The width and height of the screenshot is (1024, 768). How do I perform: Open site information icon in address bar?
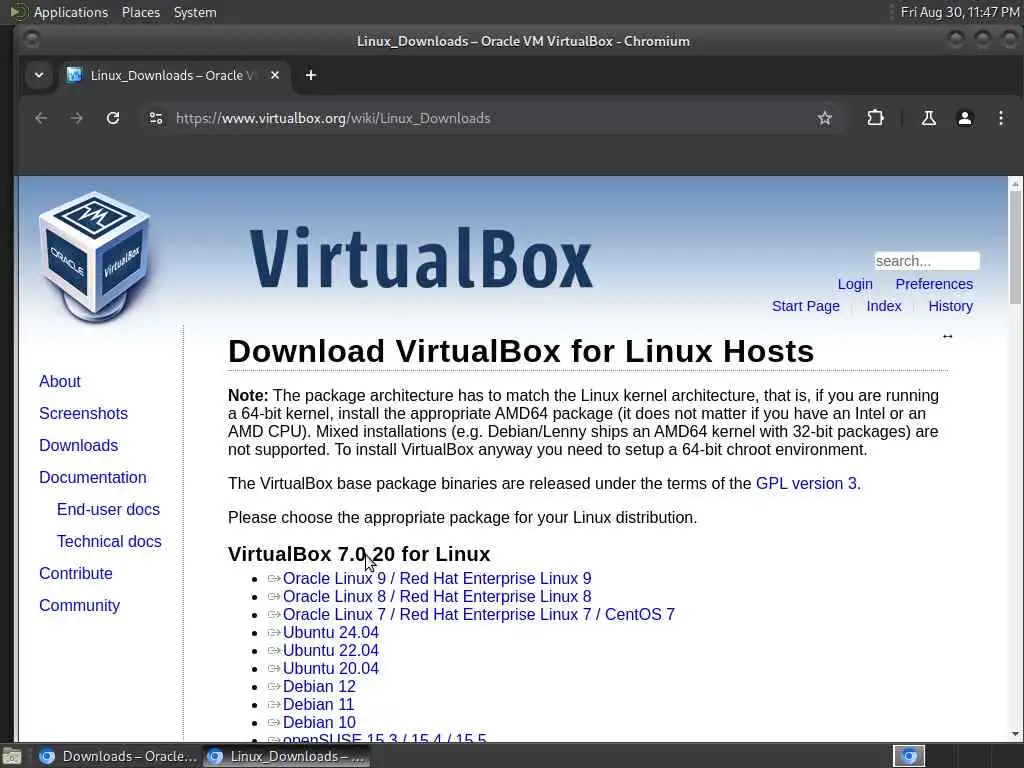point(156,118)
